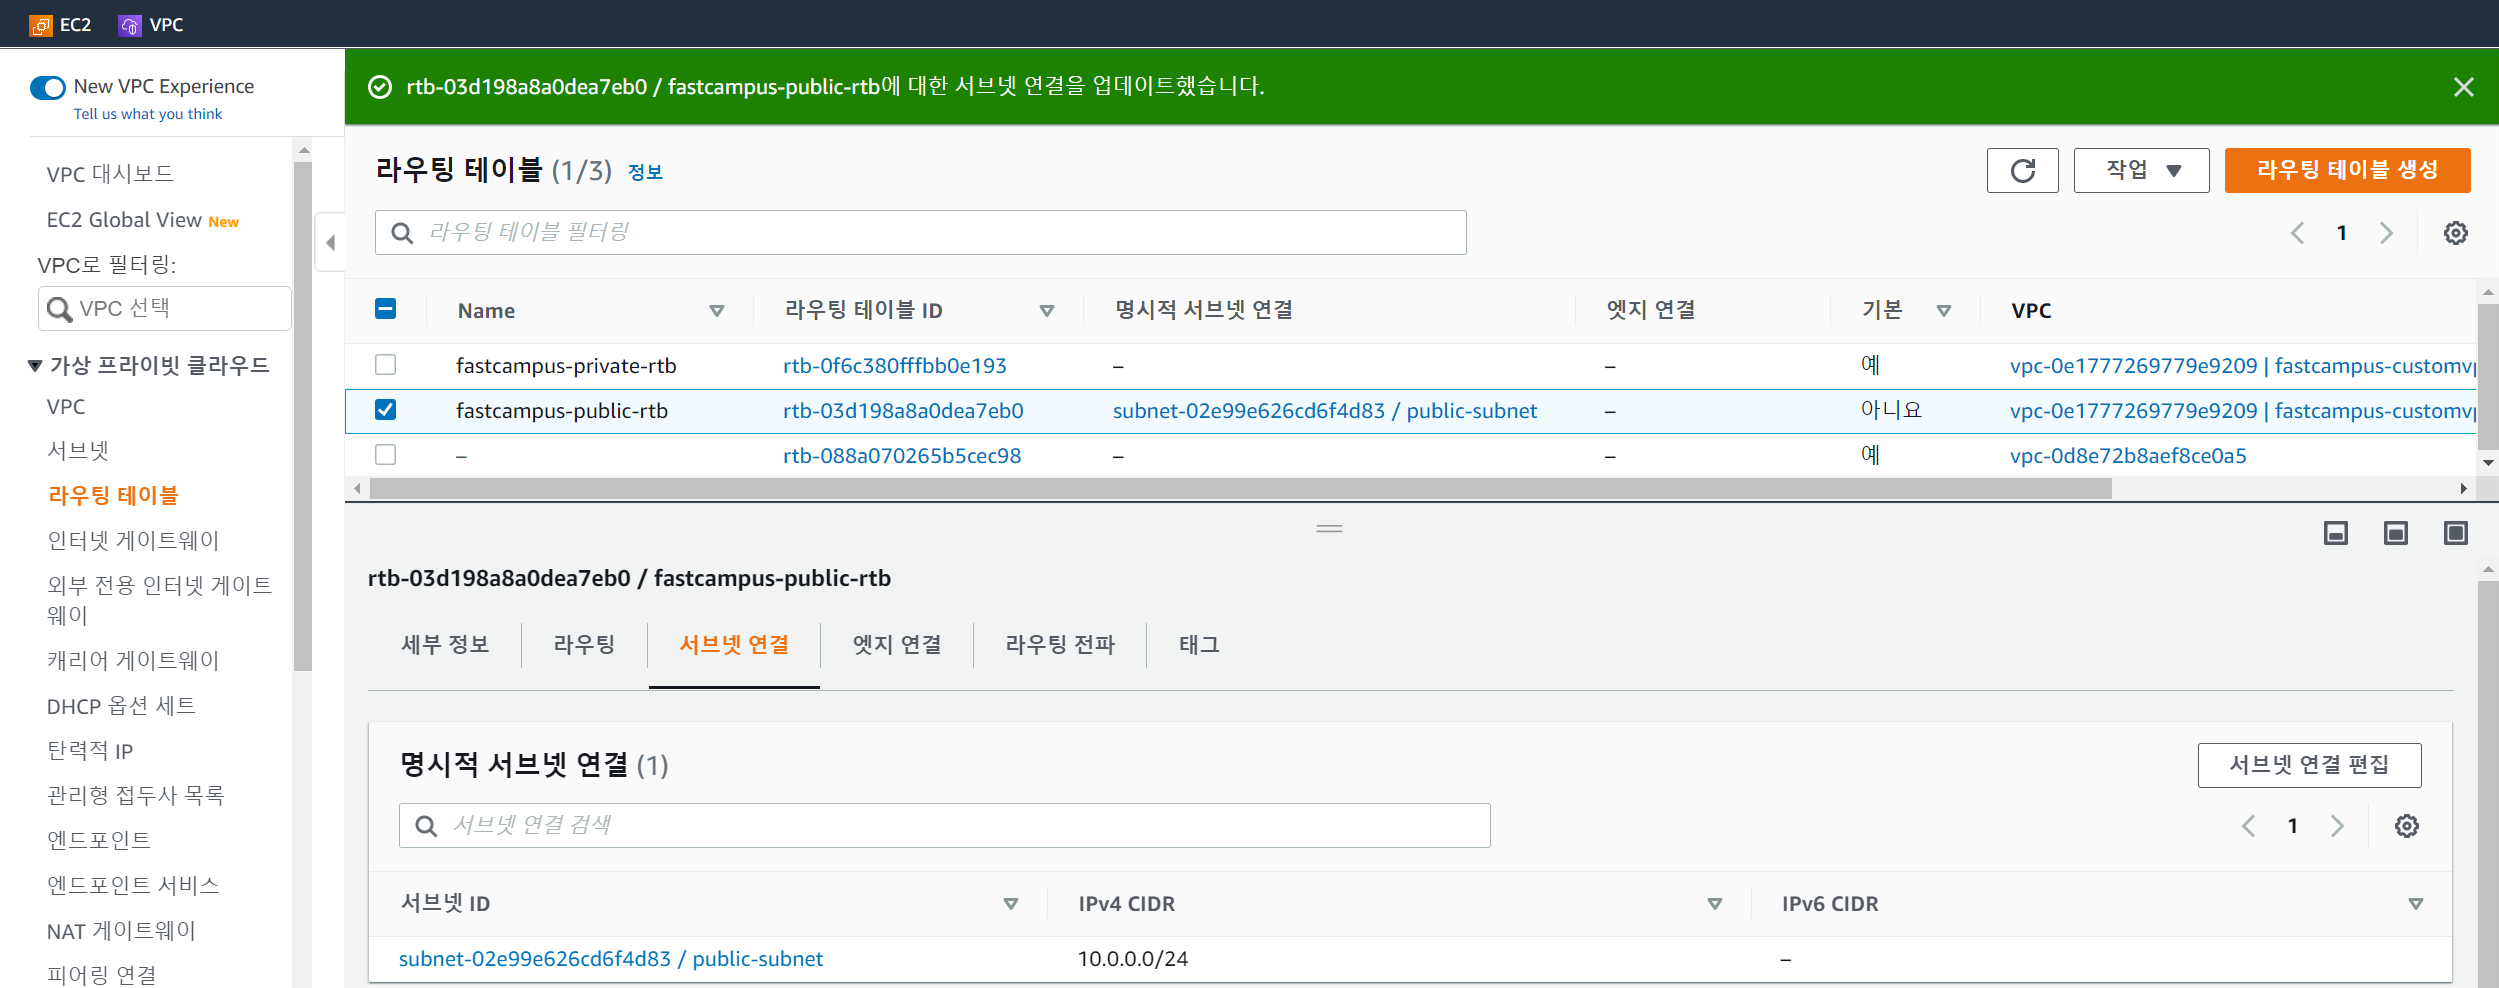
Task: Open the EC2 service shortcut icon
Action: (41, 25)
